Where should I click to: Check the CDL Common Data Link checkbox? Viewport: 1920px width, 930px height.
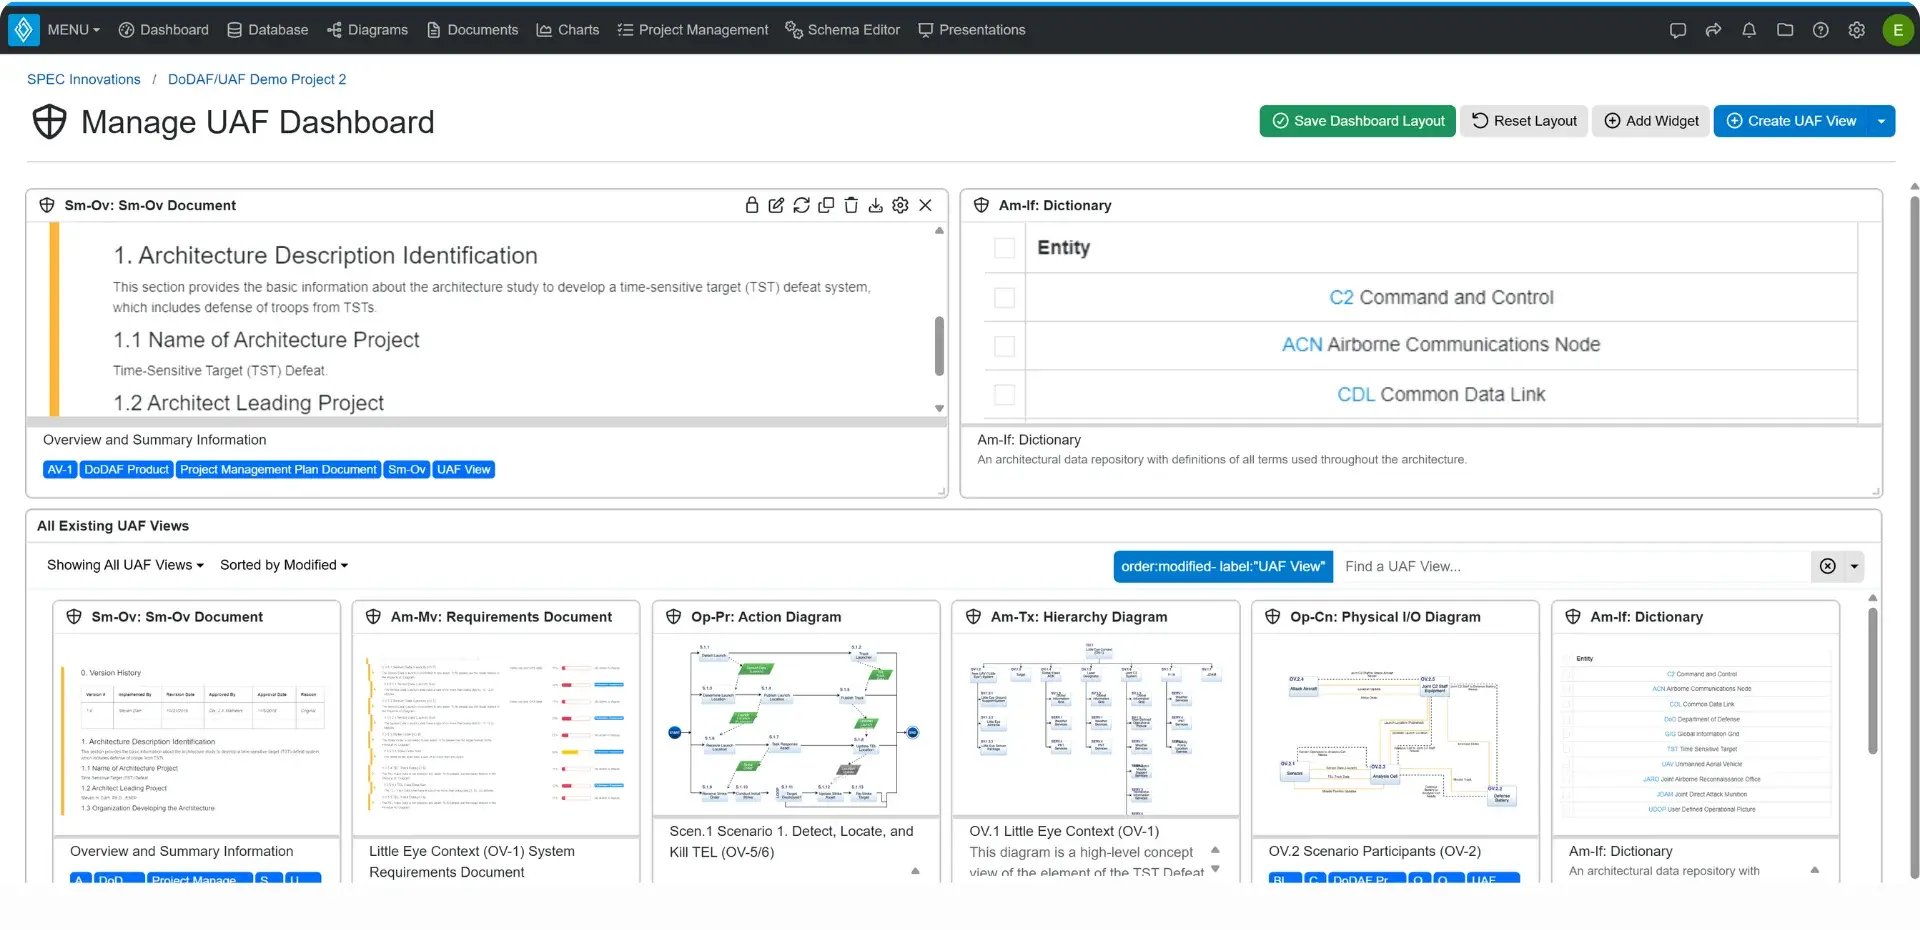pos(1004,395)
